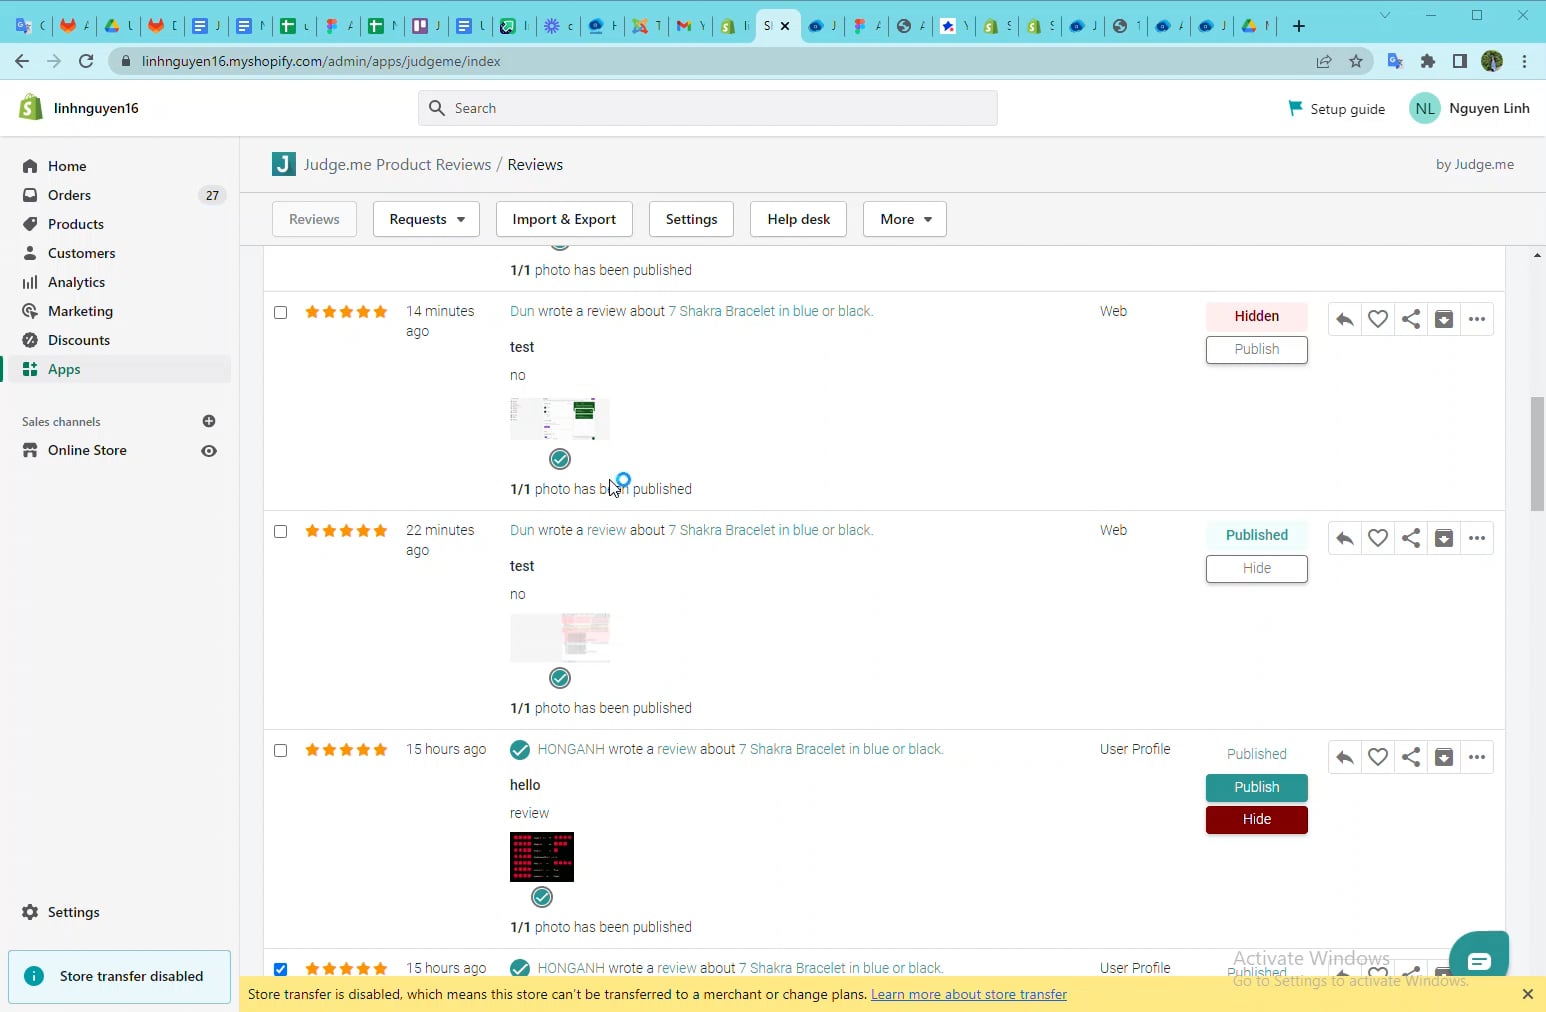The image size is (1546, 1012).
Task: Click the red Hide button on hello review
Action: pos(1257,820)
